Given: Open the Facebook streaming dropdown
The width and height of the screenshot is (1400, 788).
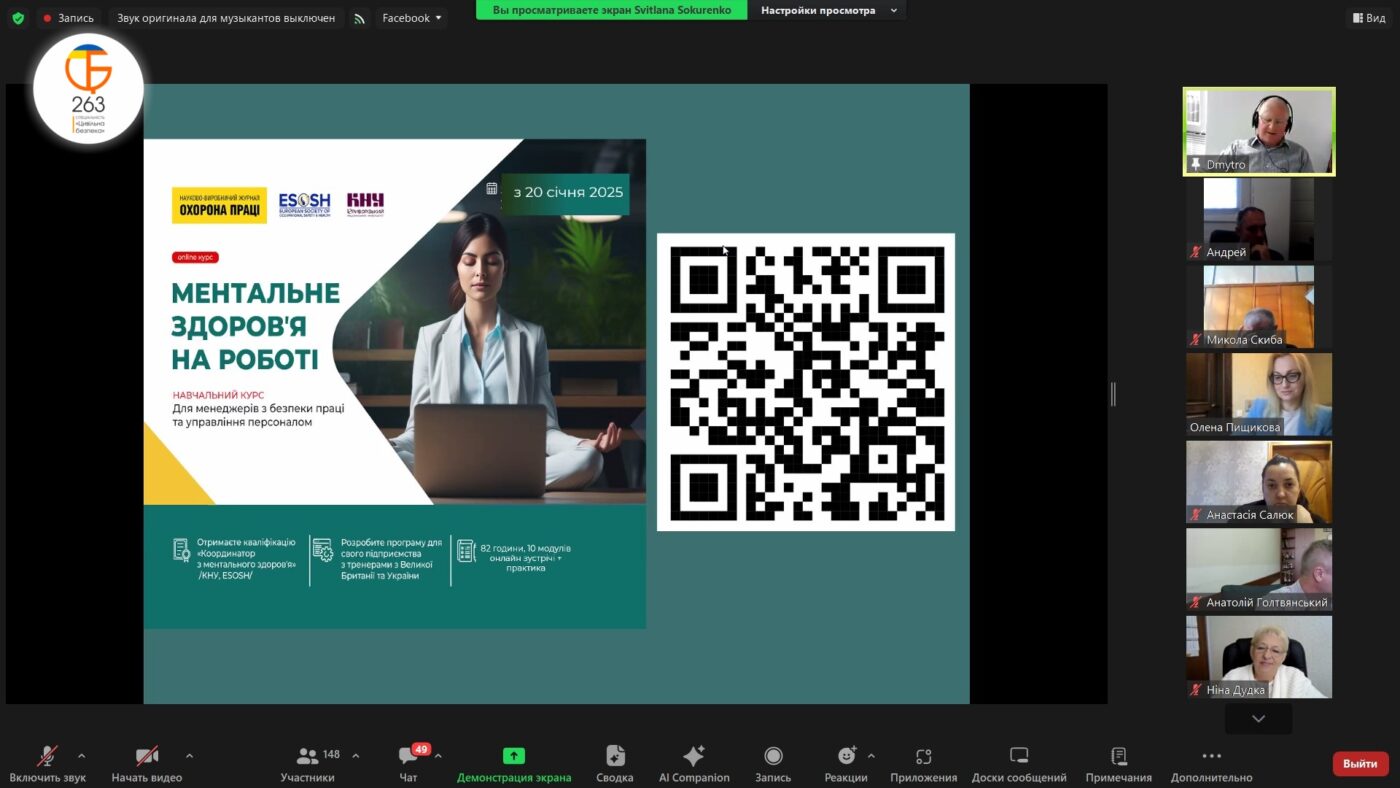Looking at the screenshot, I should point(412,18).
